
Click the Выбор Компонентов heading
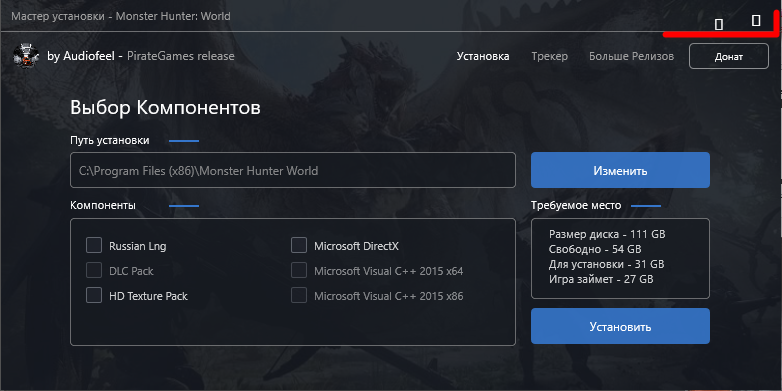click(165, 108)
